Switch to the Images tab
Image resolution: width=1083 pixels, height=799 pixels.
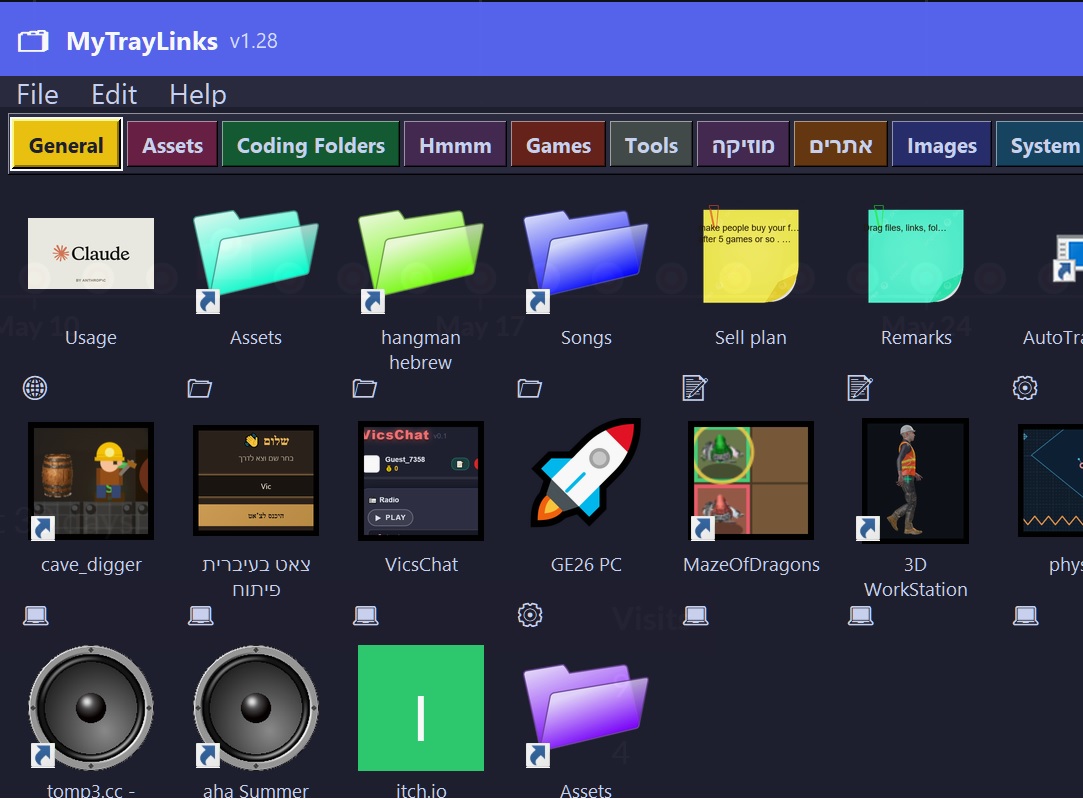pos(941,145)
